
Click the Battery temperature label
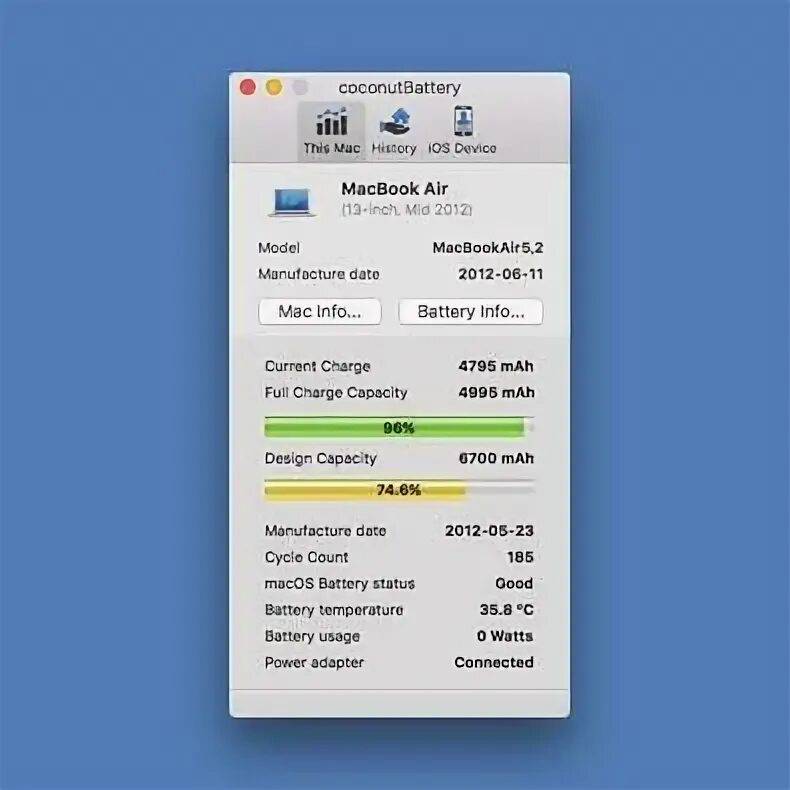pyautogui.click(x=334, y=610)
